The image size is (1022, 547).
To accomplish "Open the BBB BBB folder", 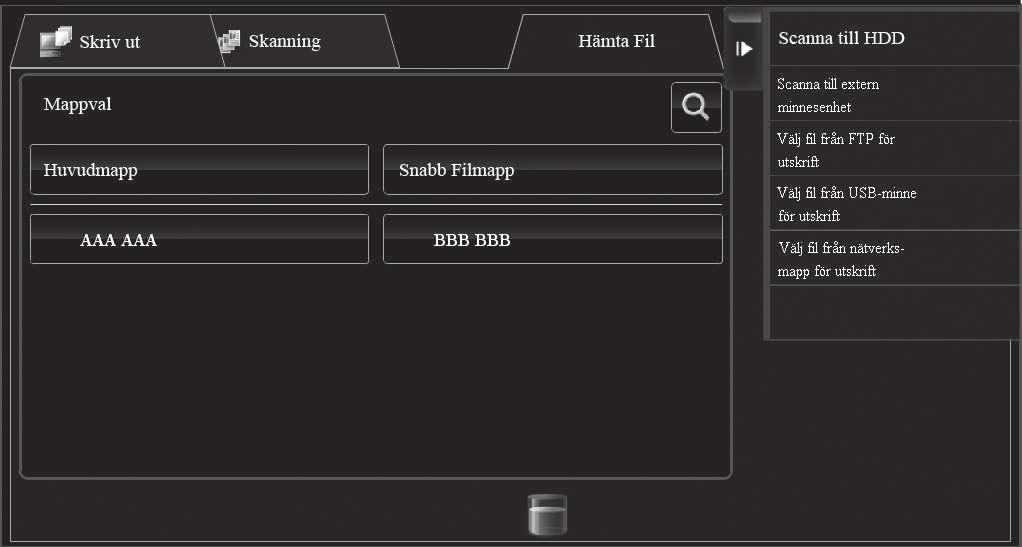I will (553, 239).
